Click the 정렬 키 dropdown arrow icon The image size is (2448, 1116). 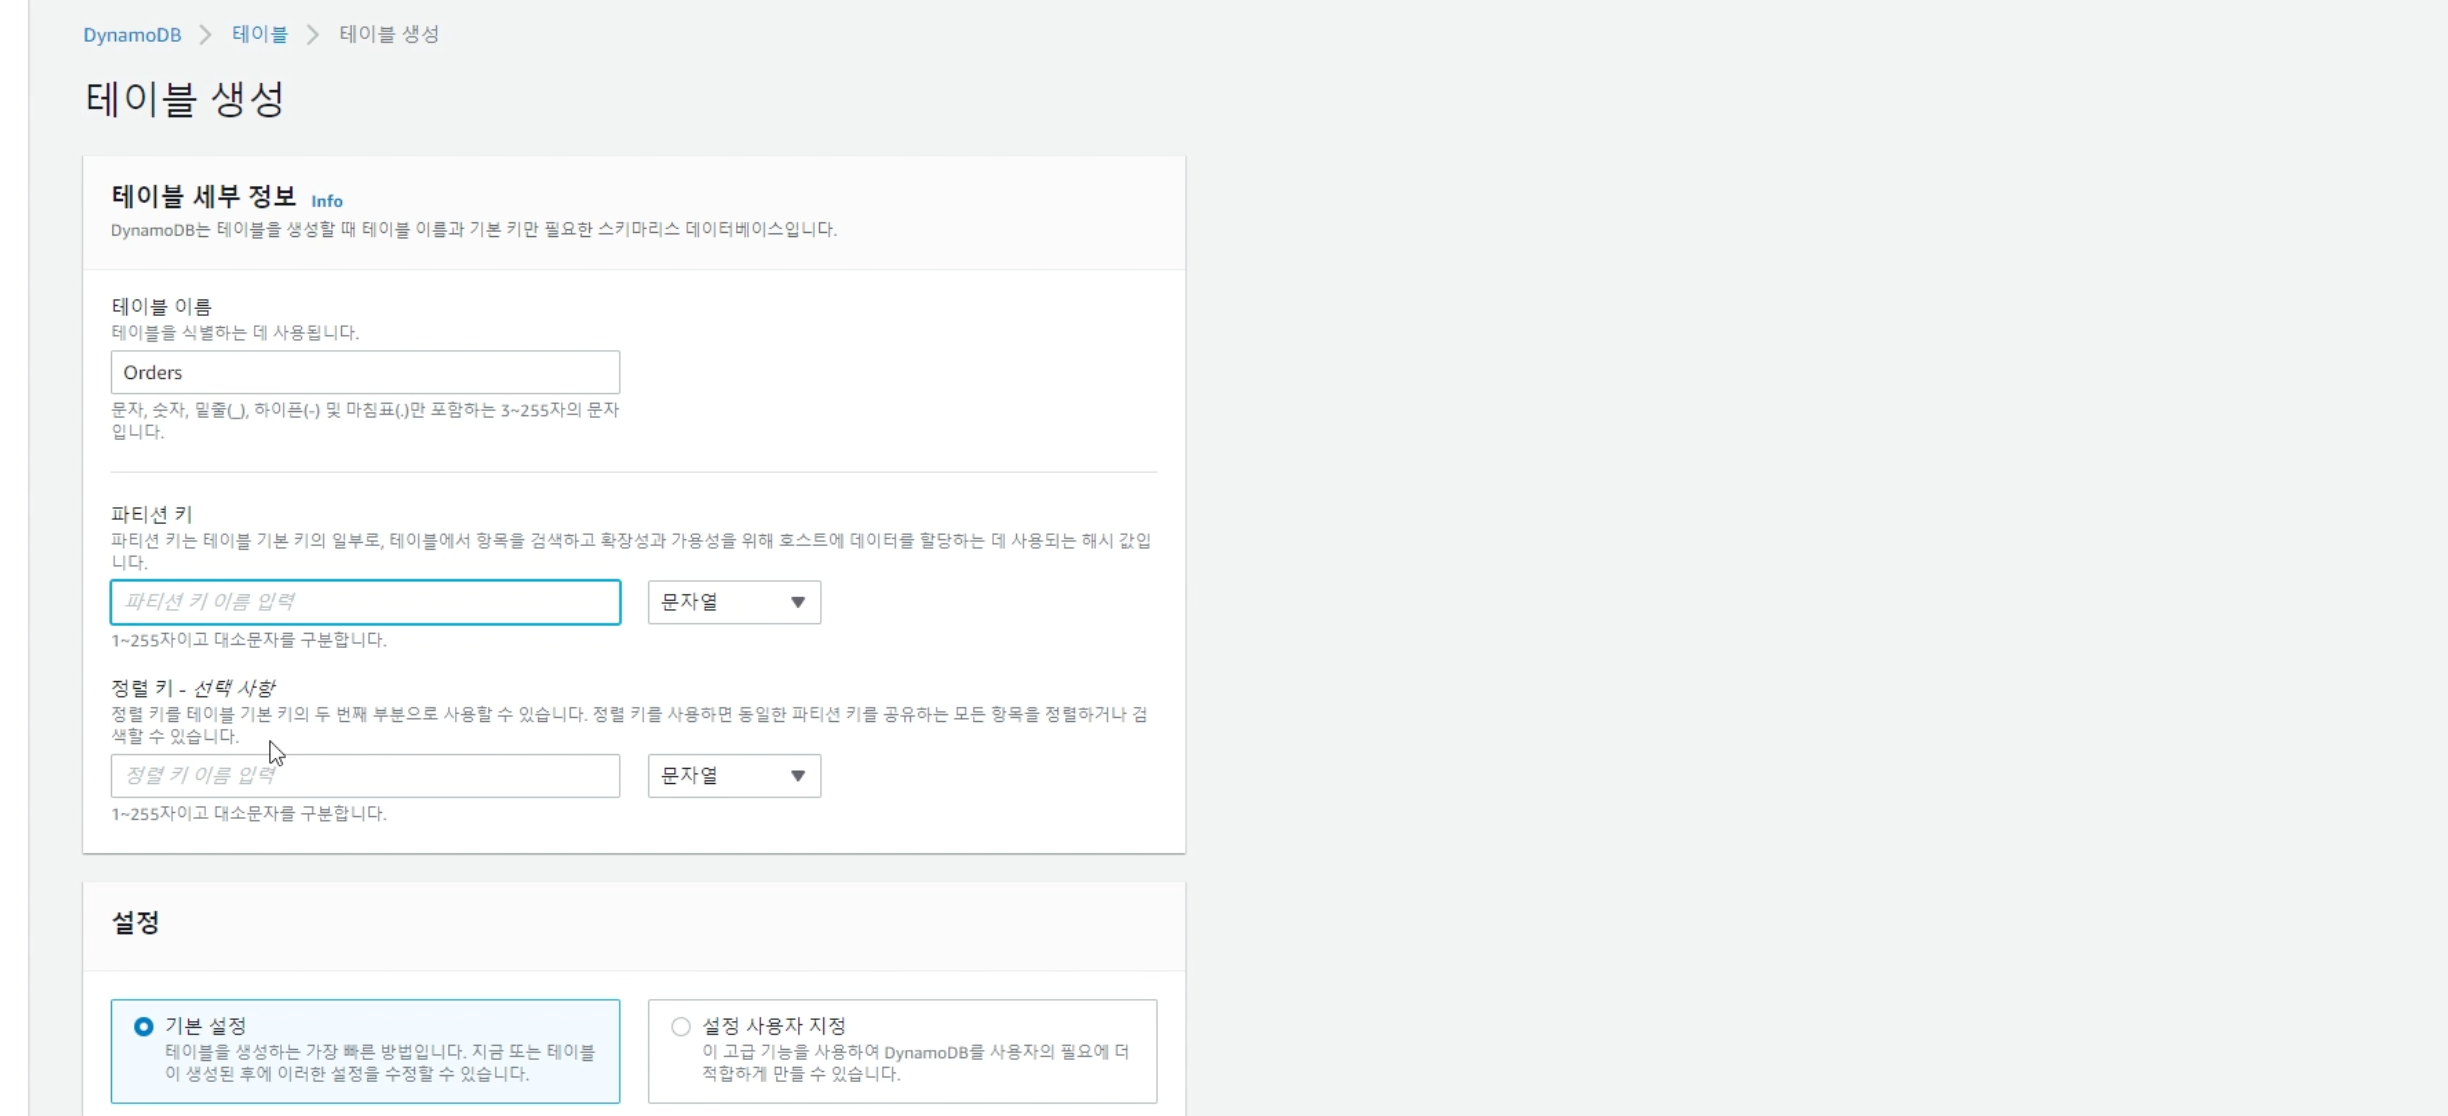point(797,776)
